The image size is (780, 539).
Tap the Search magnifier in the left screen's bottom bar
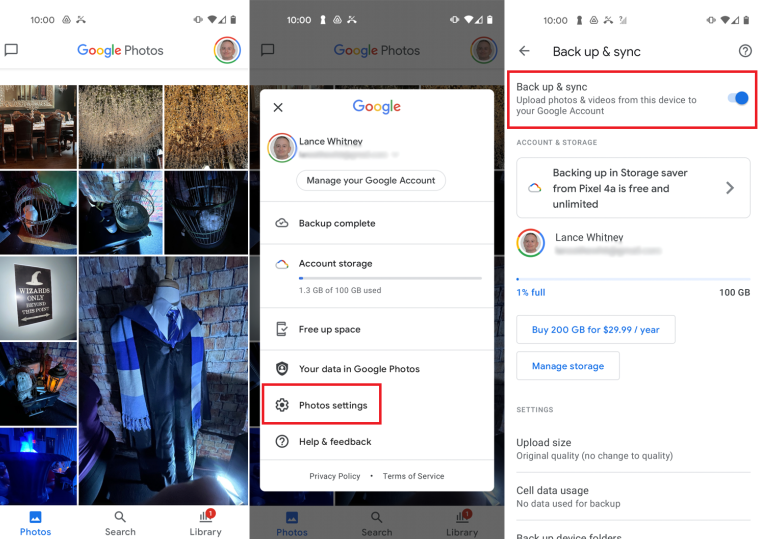(120, 522)
